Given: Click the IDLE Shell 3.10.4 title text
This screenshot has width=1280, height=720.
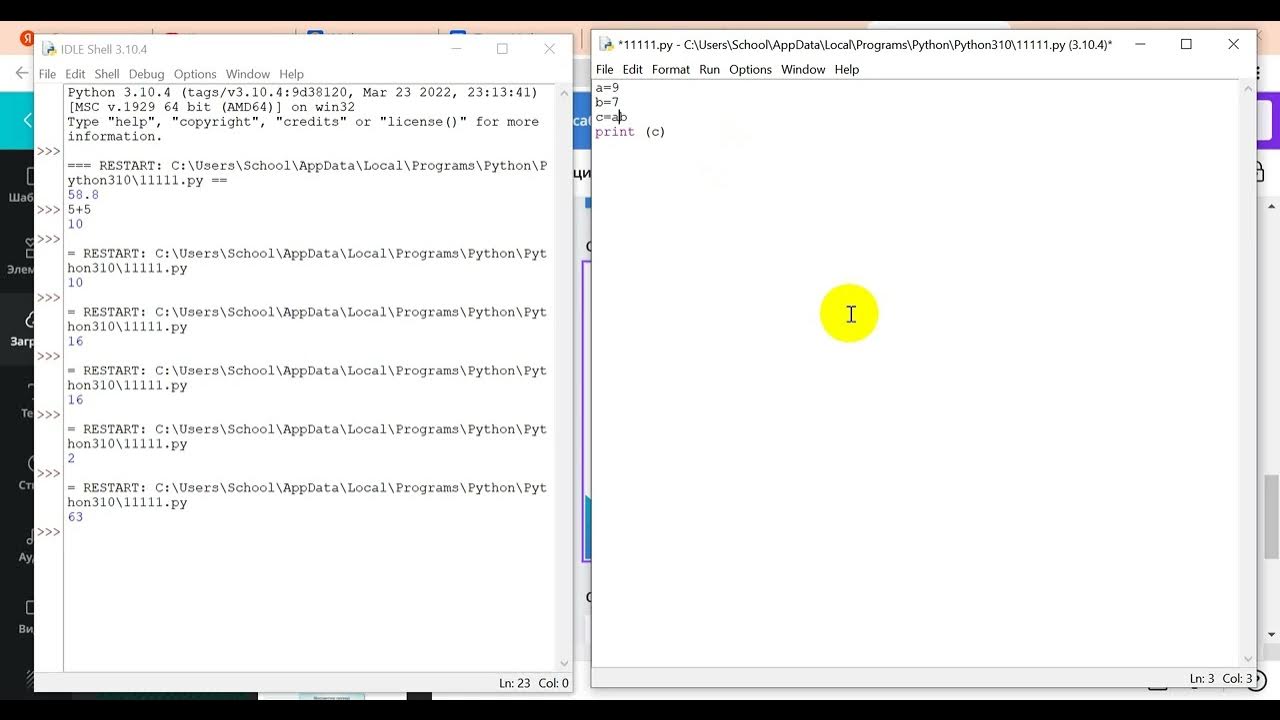Looking at the screenshot, I should pos(104,49).
